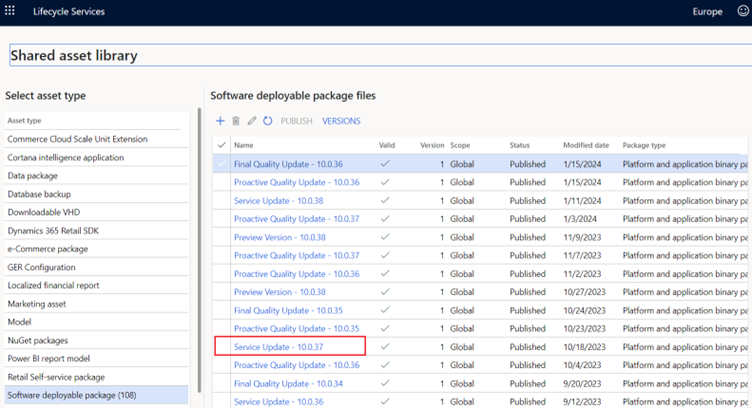The width and height of the screenshot is (752, 408).
Task: Click the PUBLISH toolbar button
Action: pyautogui.click(x=296, y=121)
